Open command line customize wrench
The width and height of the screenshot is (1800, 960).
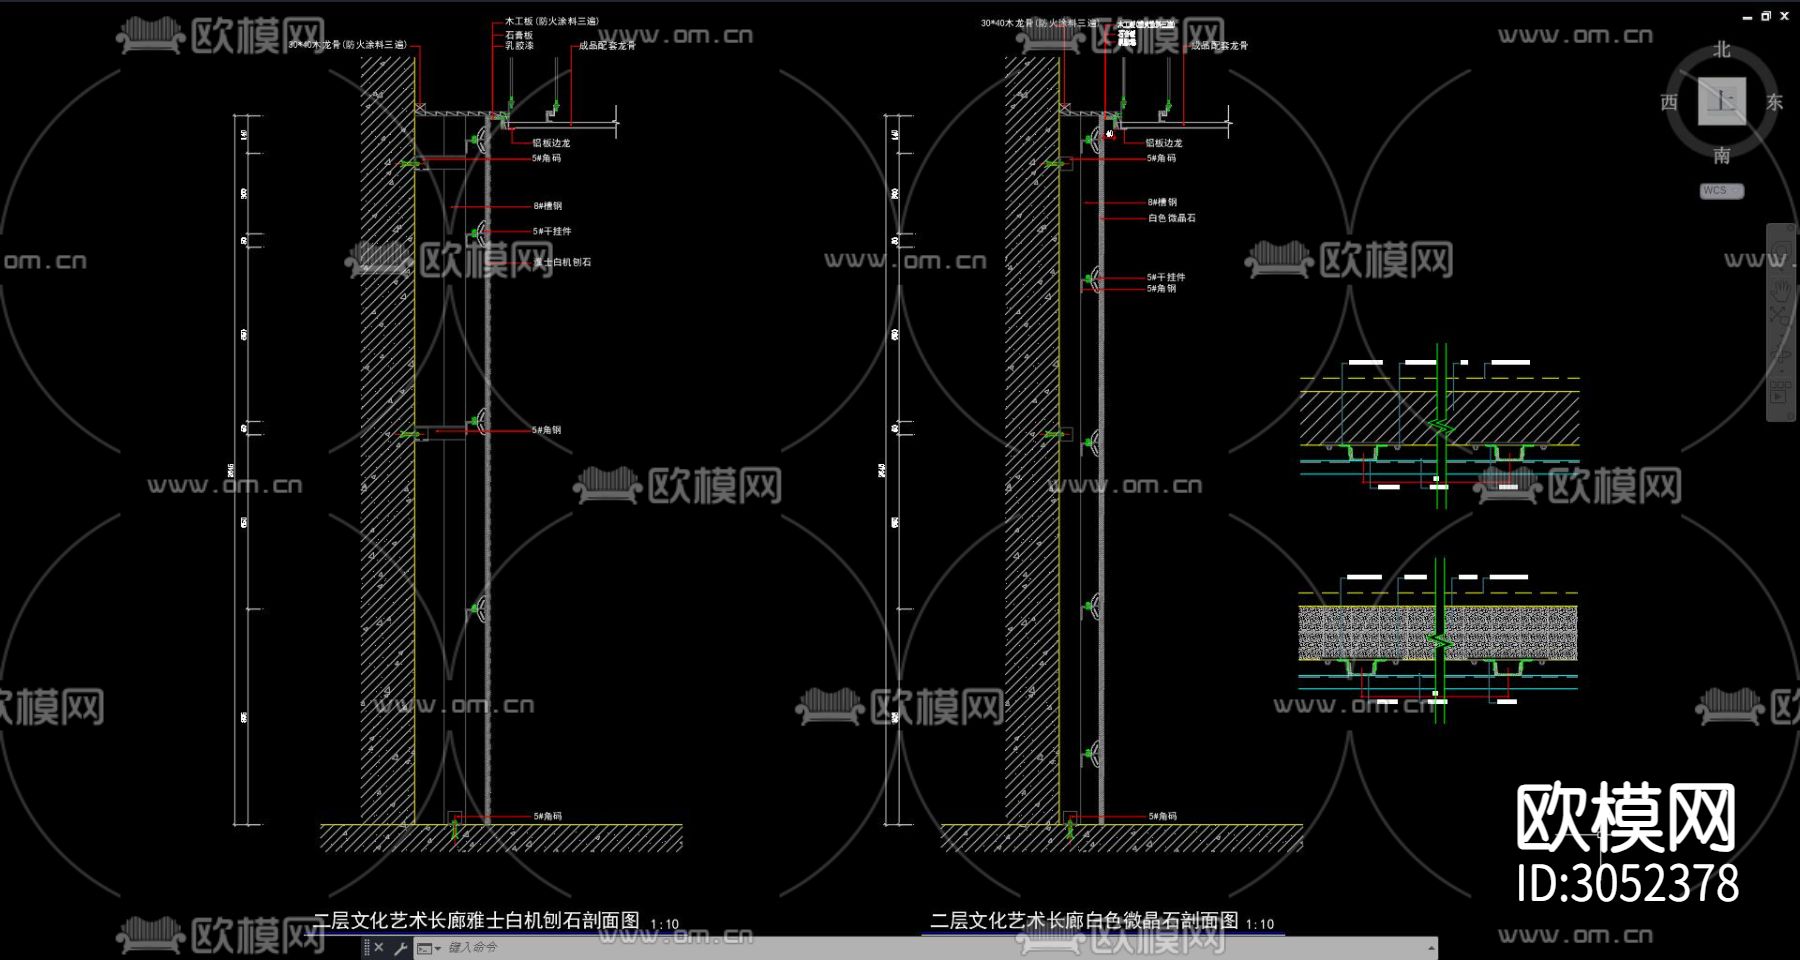[x=400, y=947]
